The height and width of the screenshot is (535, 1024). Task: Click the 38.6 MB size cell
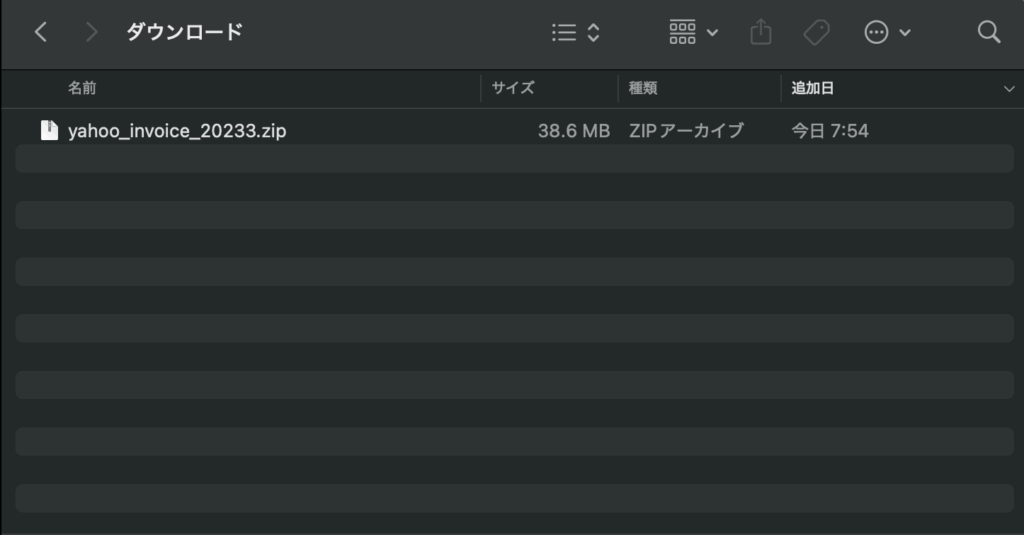573,131
